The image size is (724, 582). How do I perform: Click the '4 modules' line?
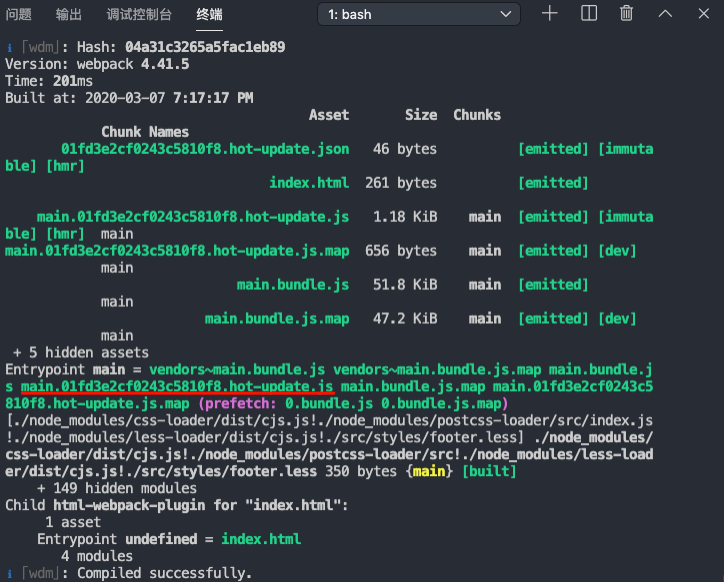pos(97,556)
